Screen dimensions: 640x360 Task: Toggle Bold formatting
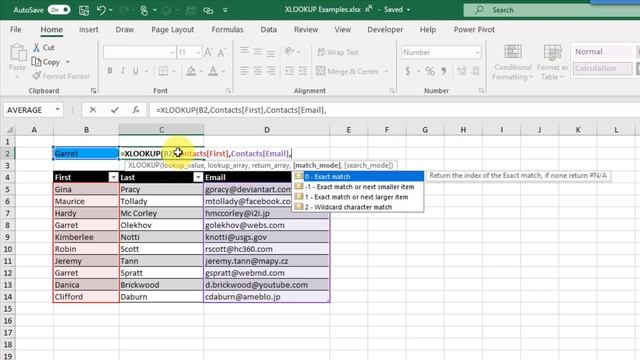pyautogui.click(x=110, y=71)
